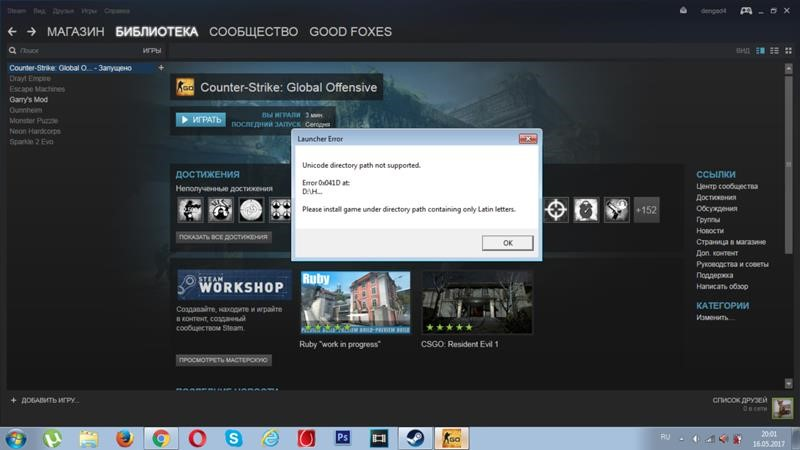The image size is (800, 450).
Task: Click the third round achievement icon
Action: [x=251, y=210]
